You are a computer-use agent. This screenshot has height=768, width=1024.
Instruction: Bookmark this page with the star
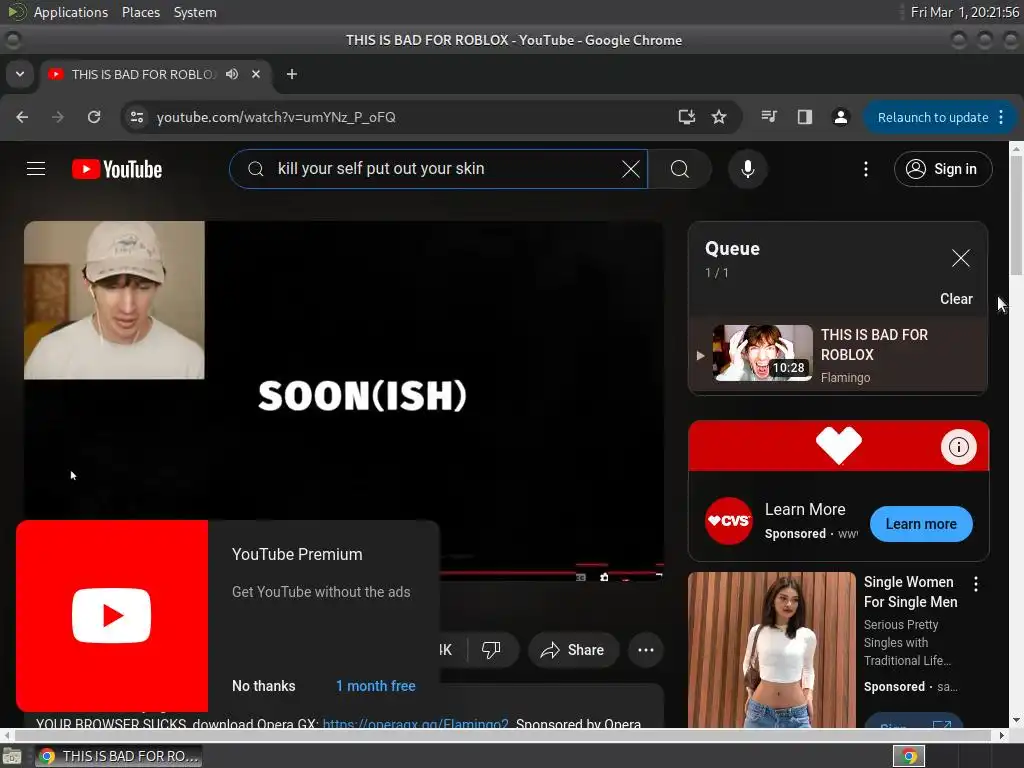[x=719, y=117]
